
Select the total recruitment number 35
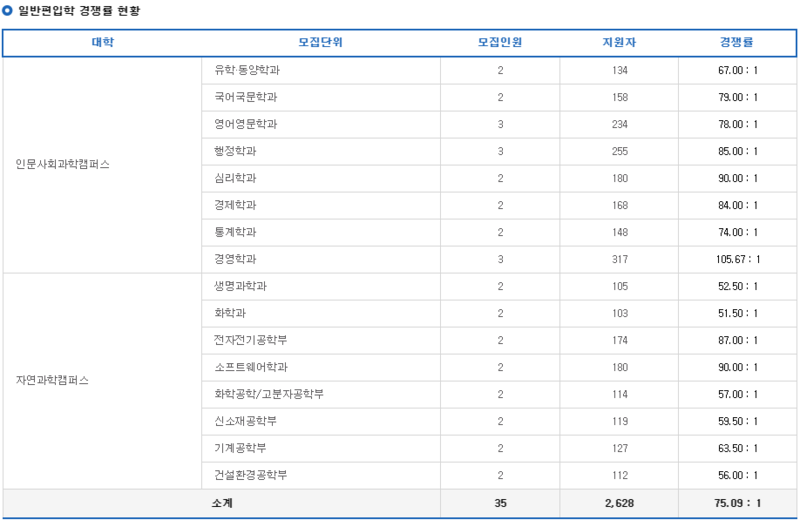pyautogui.click(x=501, y=503)
